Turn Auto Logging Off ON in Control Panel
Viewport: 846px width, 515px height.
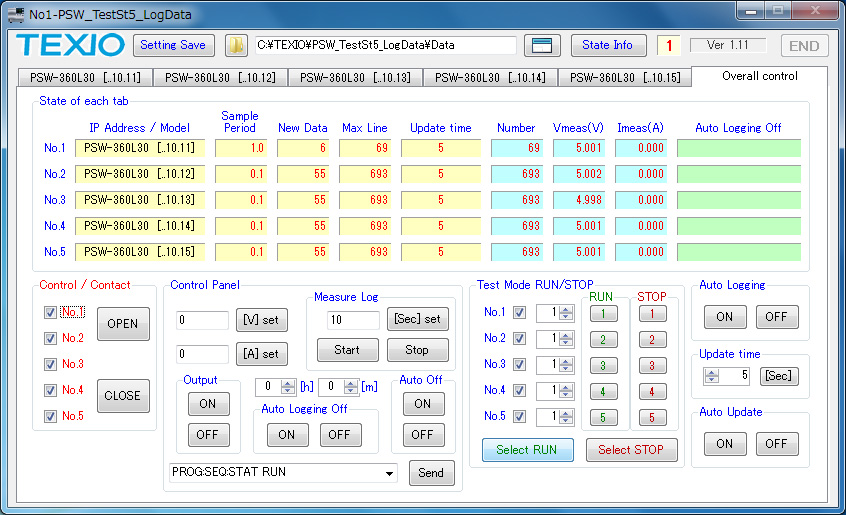[288, 435]
